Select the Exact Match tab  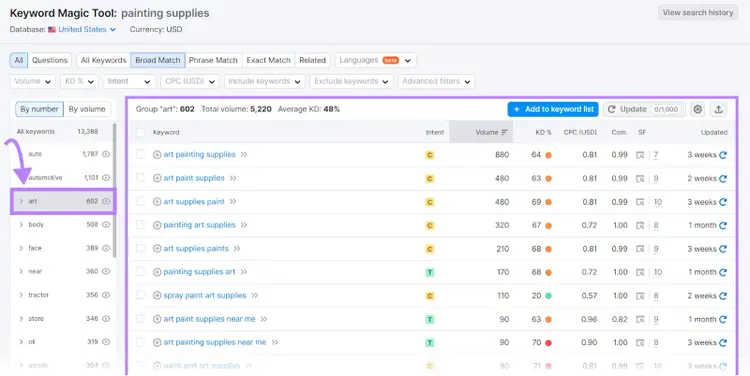(268, 60)
